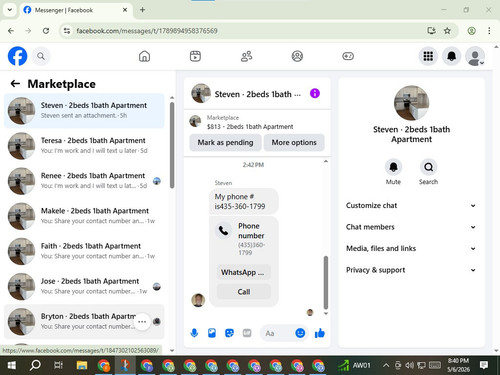500x375 pixels.
Task: Click the phone icon in contact card
Action: click(x=223, y=231)
